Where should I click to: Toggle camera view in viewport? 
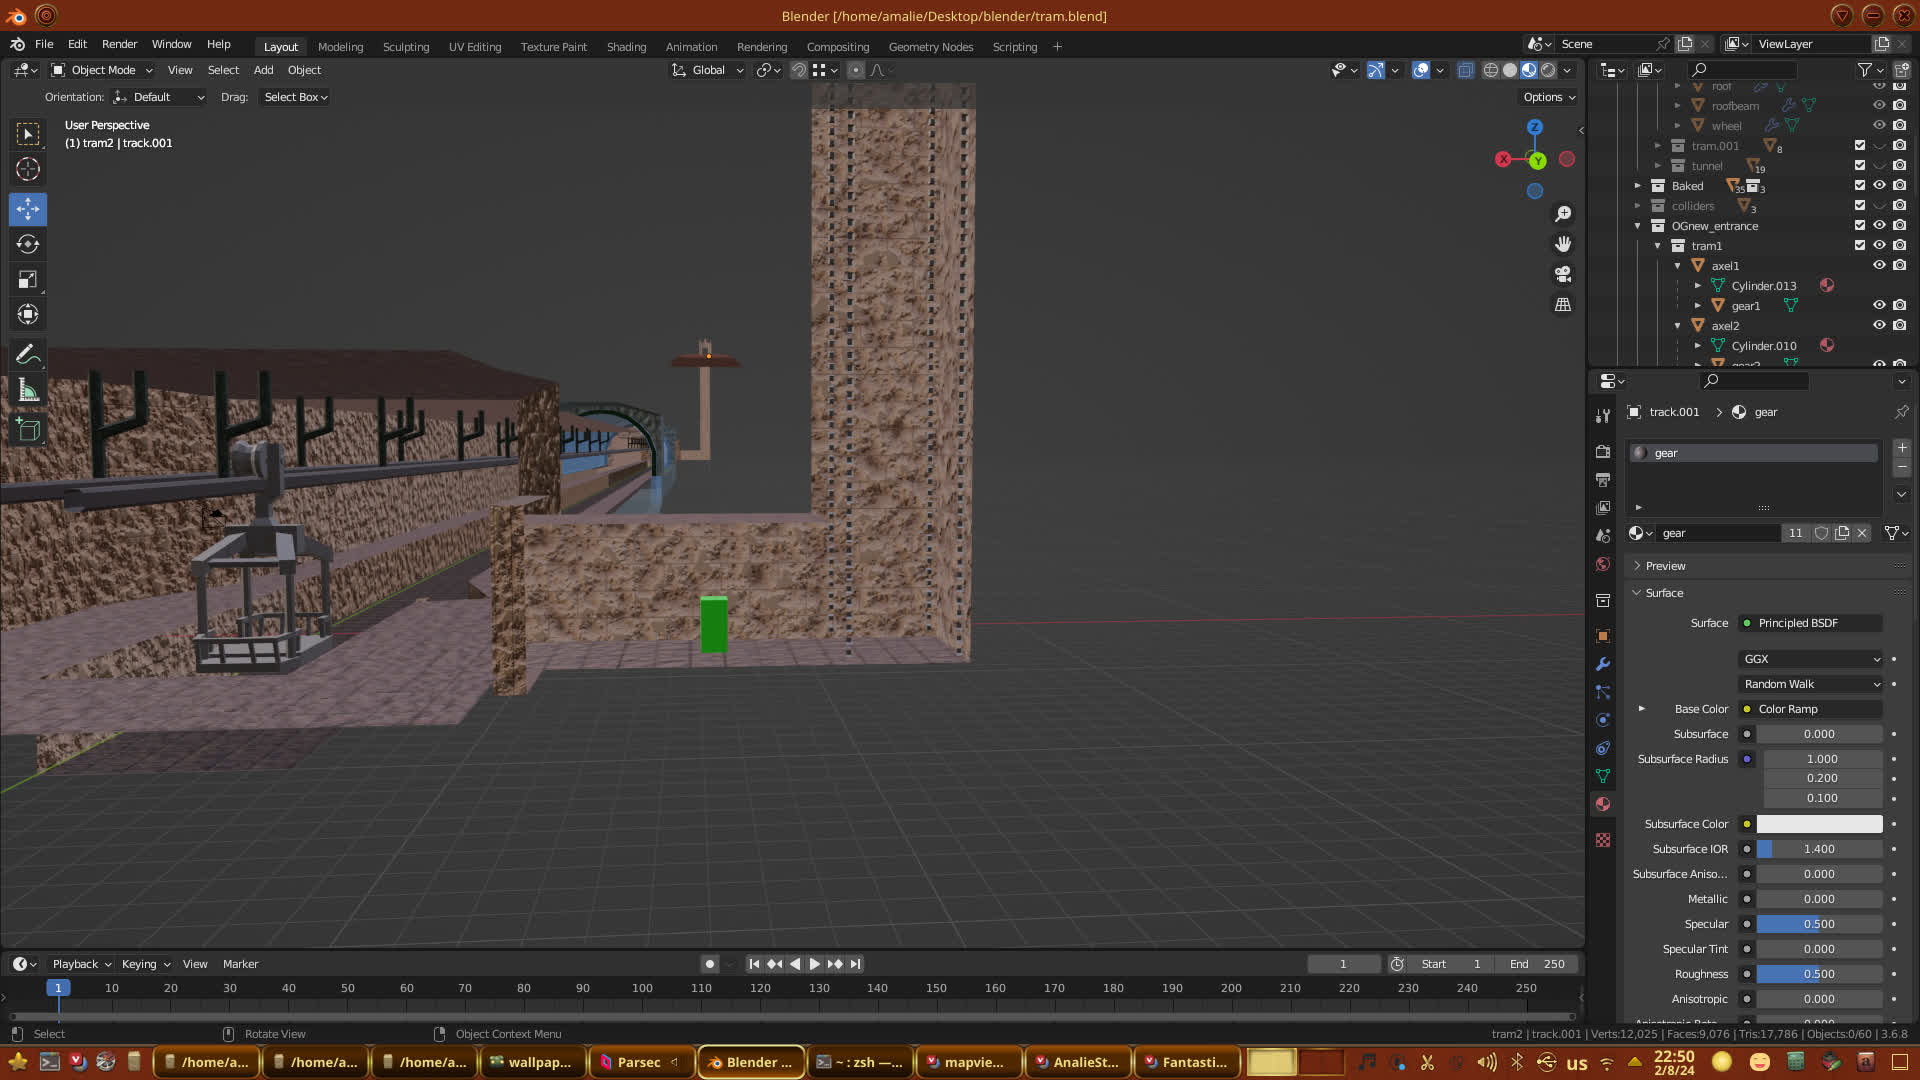click(x=1563, y=274)
